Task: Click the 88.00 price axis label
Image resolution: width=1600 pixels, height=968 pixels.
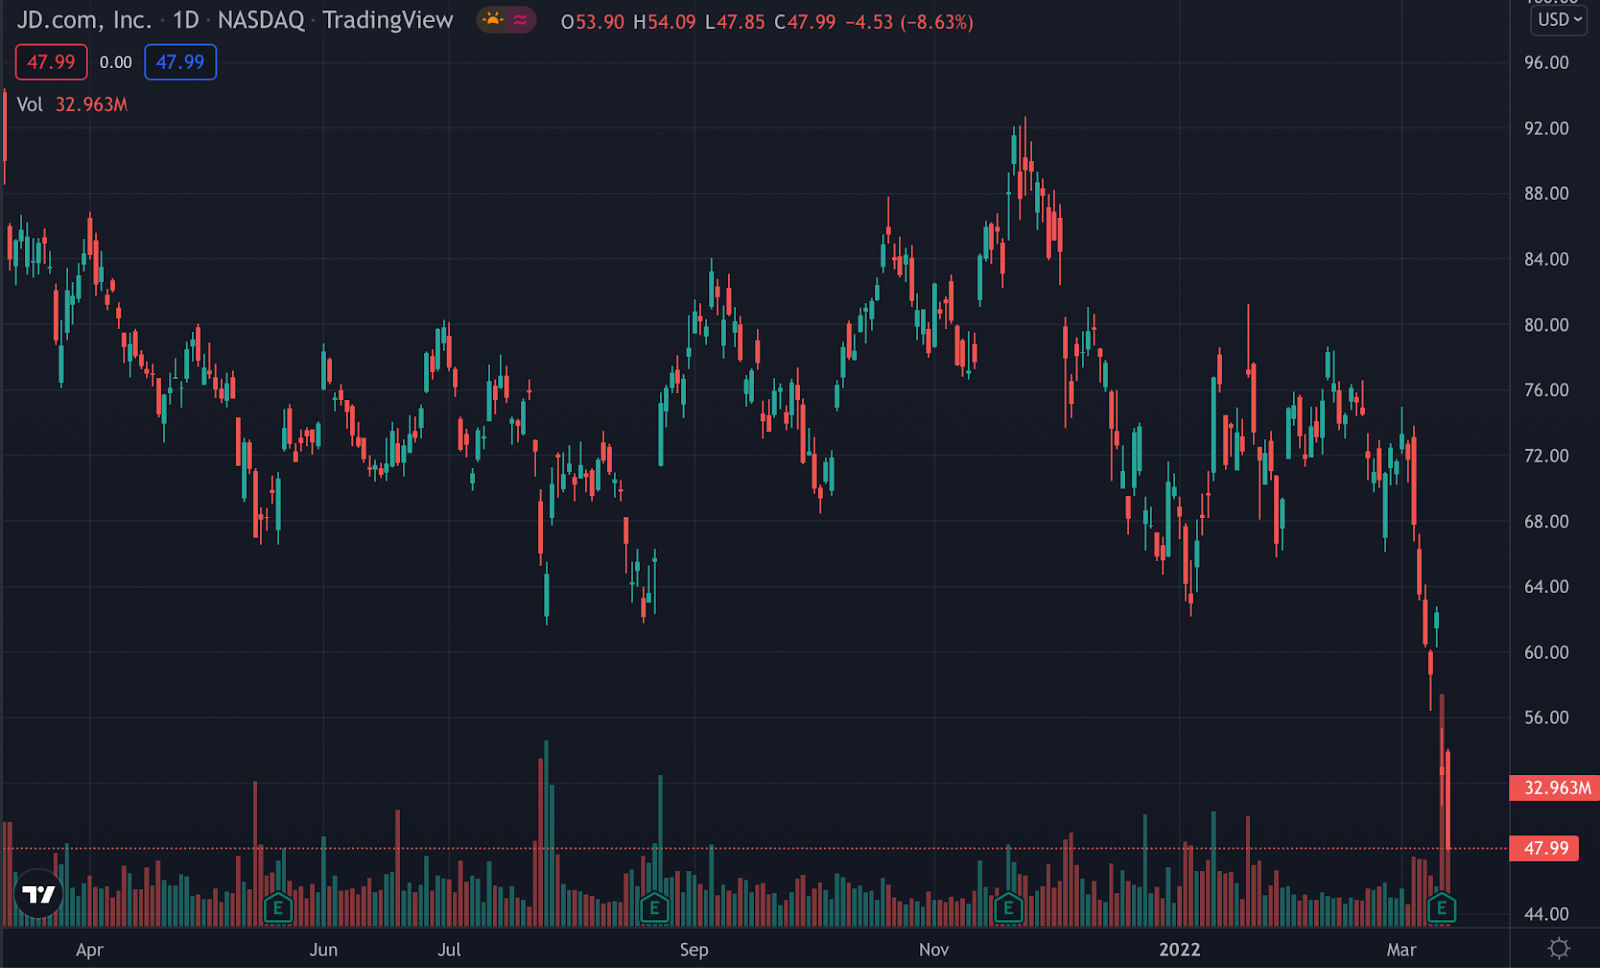Action: pos(1546,193)
